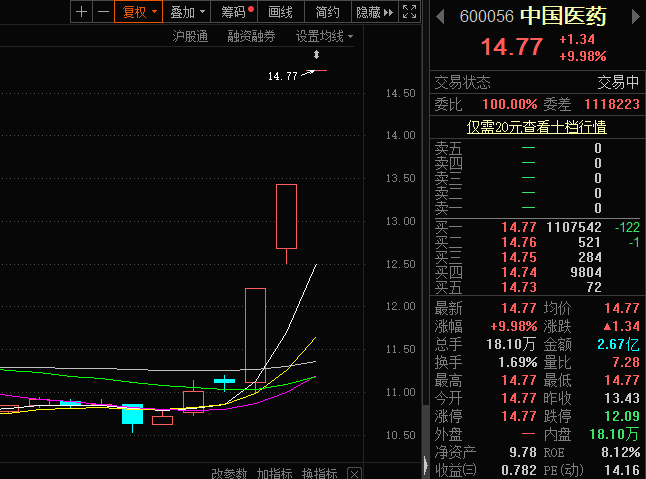Click 收益 value 0.782

point(519,470)
